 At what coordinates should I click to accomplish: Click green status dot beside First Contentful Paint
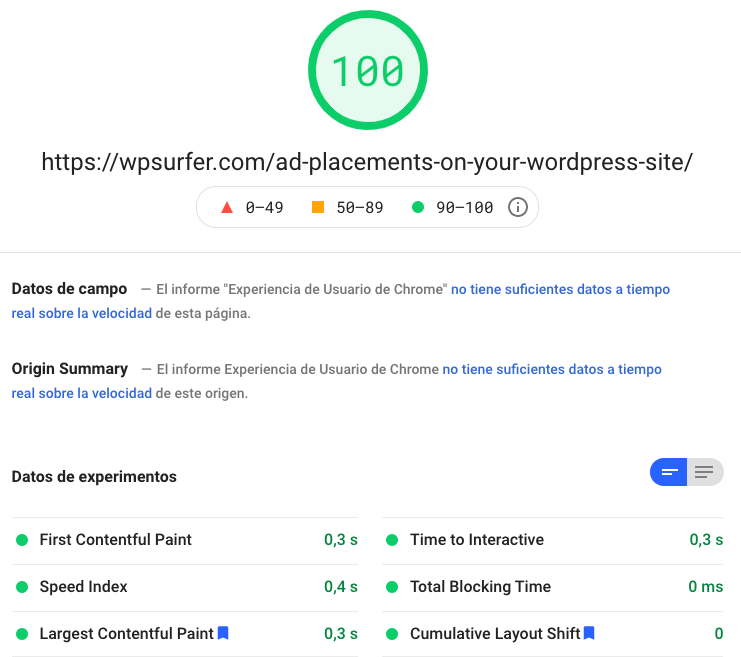coord(22,540)
